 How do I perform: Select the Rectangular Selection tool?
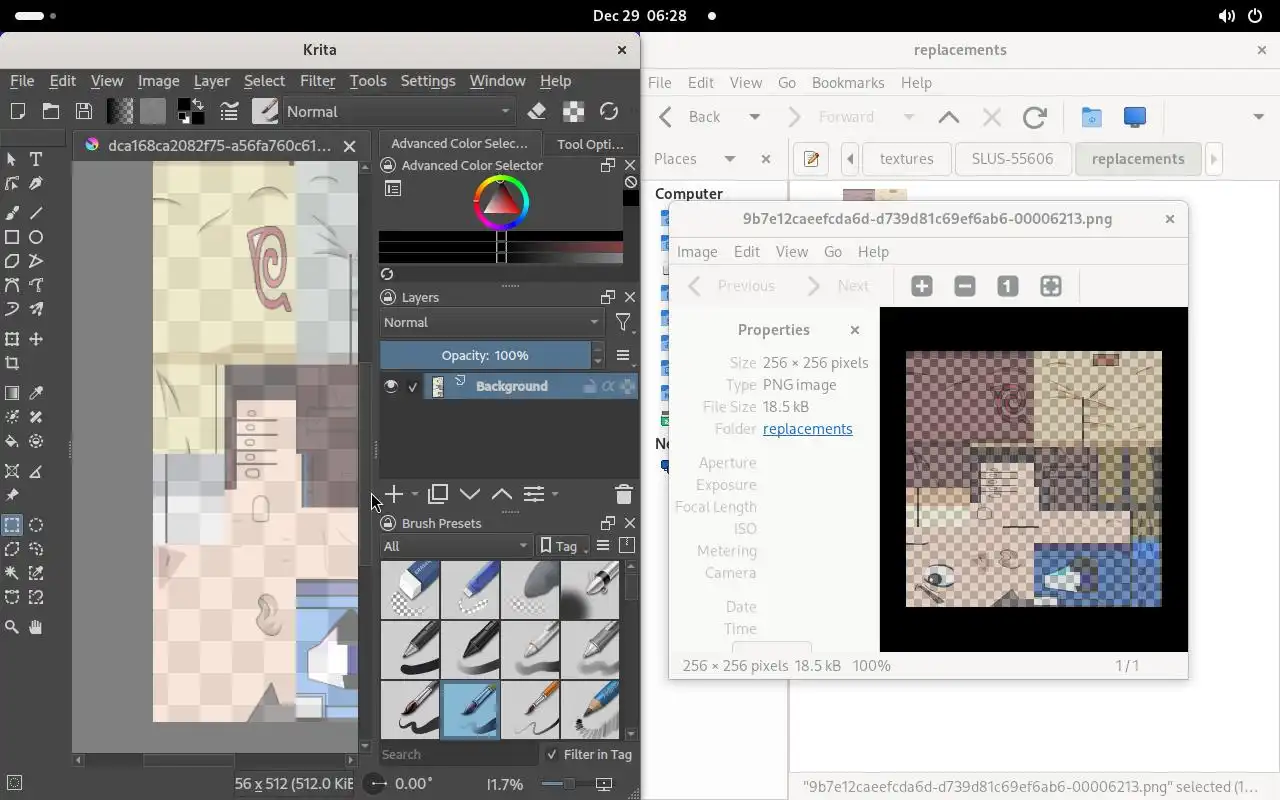tap(12, 525)
